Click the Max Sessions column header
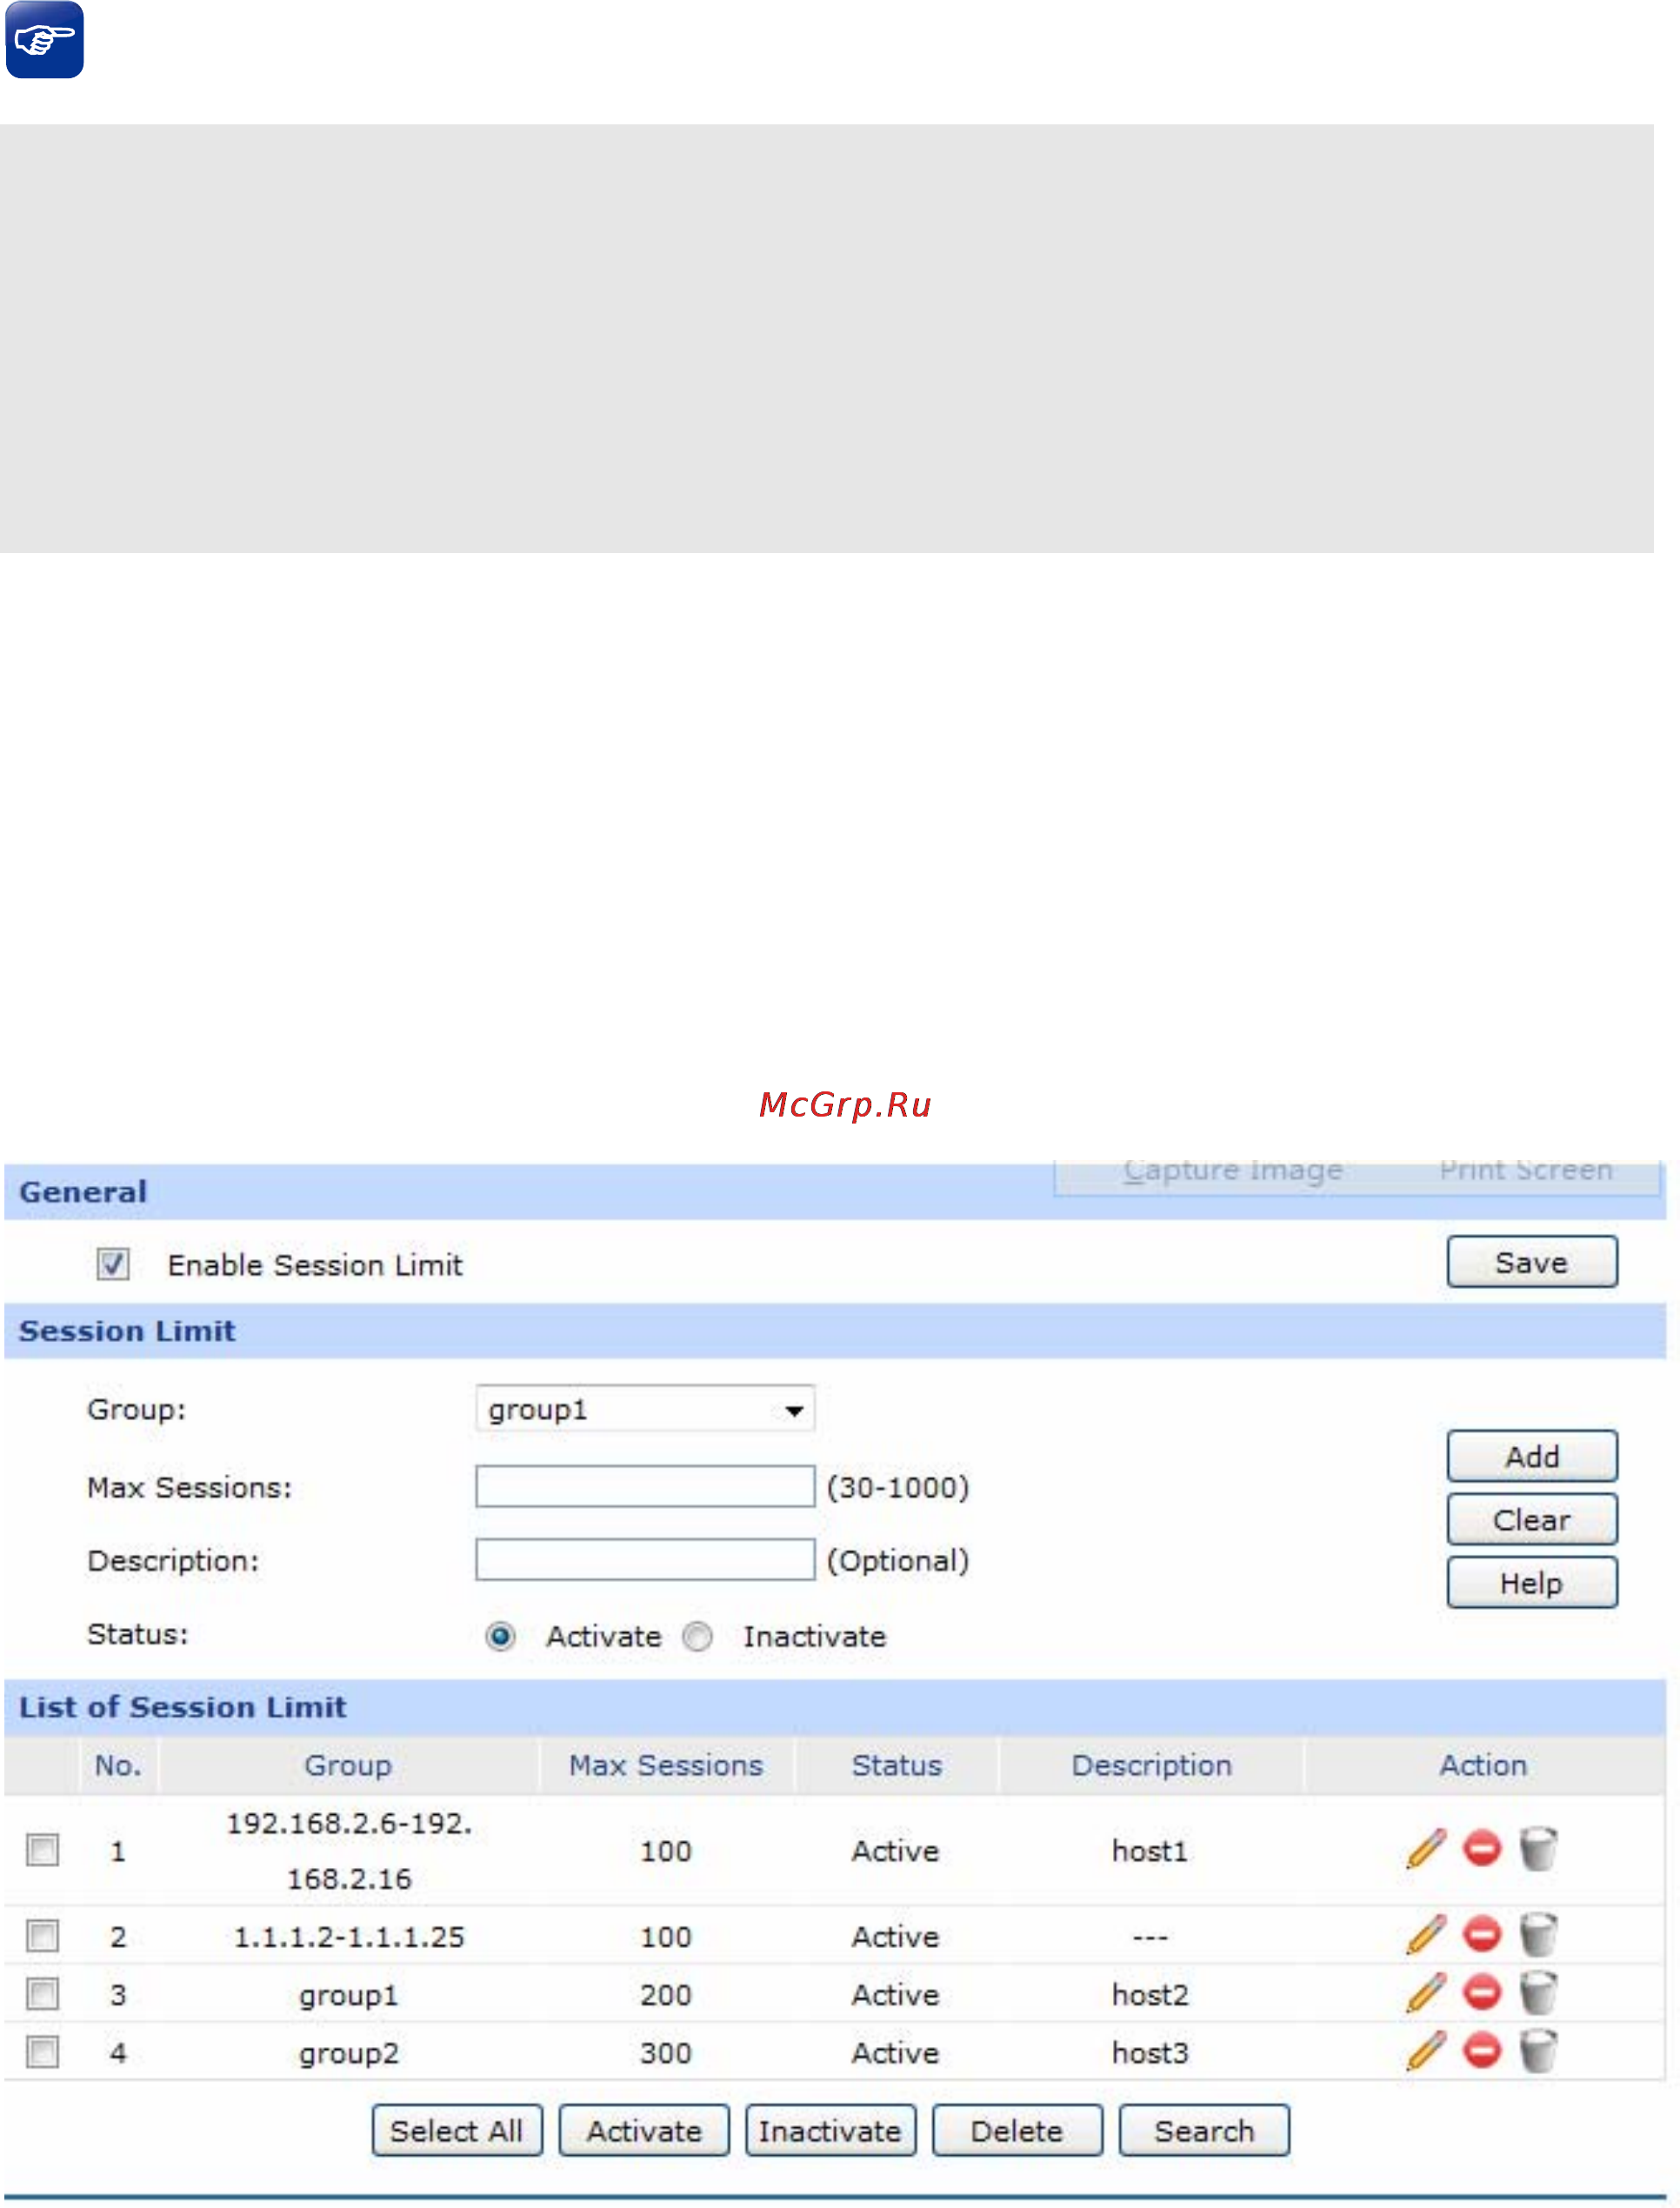Viewport: 1680px width, 2208px height. click(666, 1765)
